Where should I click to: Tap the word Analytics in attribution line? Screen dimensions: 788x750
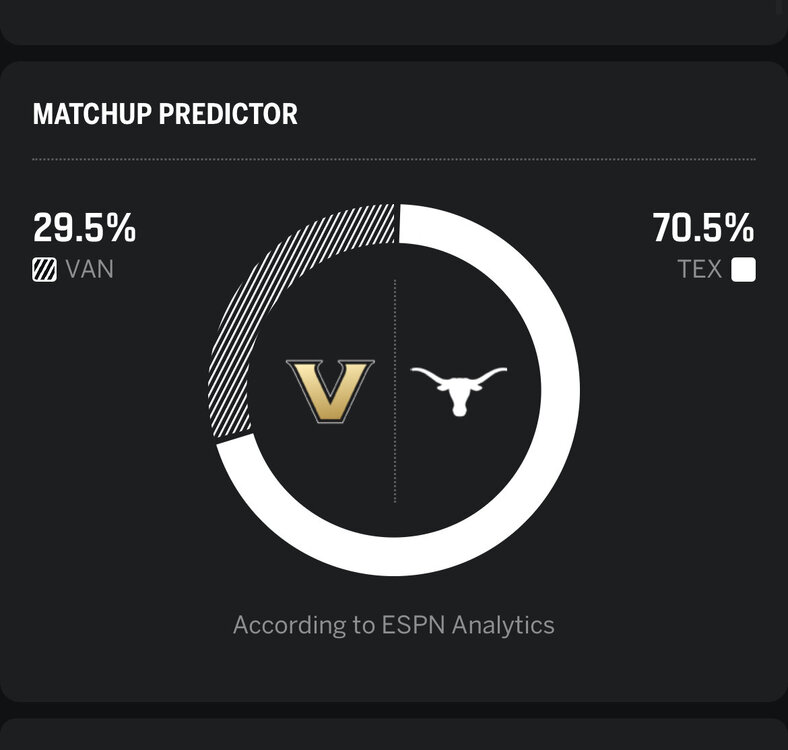(503, 626)
